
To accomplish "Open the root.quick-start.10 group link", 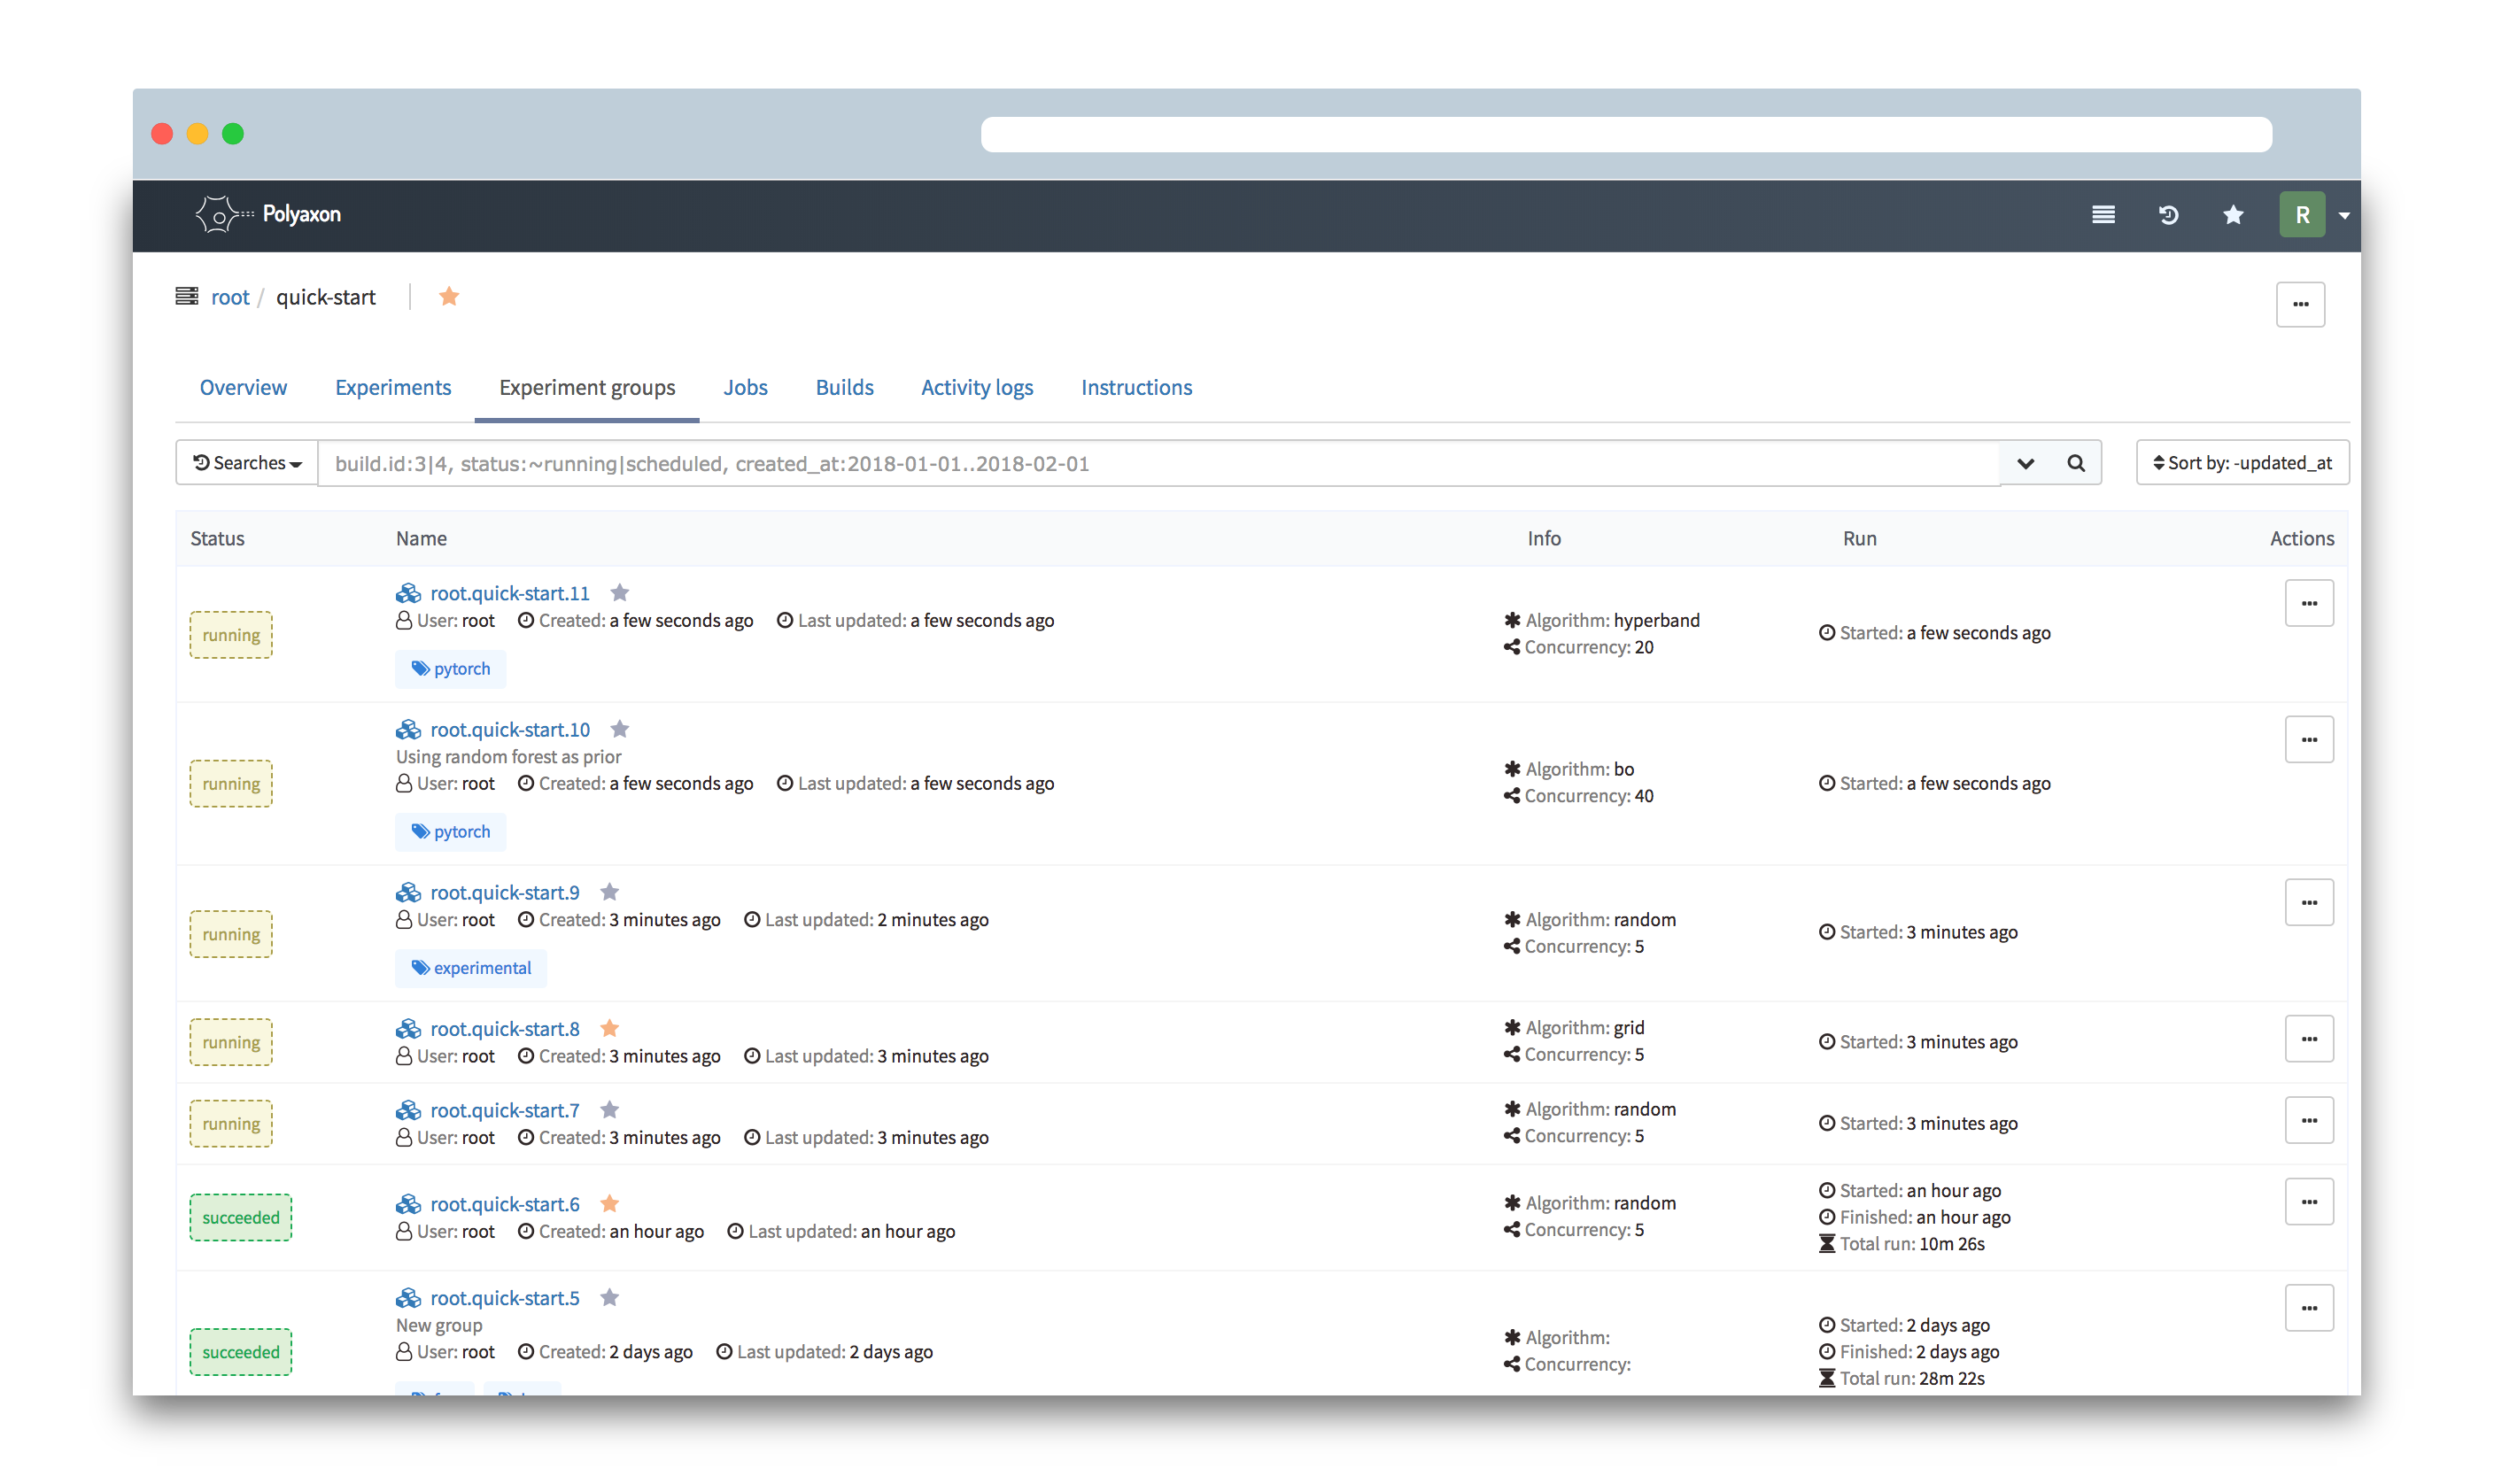I will (x=509, y=729).
